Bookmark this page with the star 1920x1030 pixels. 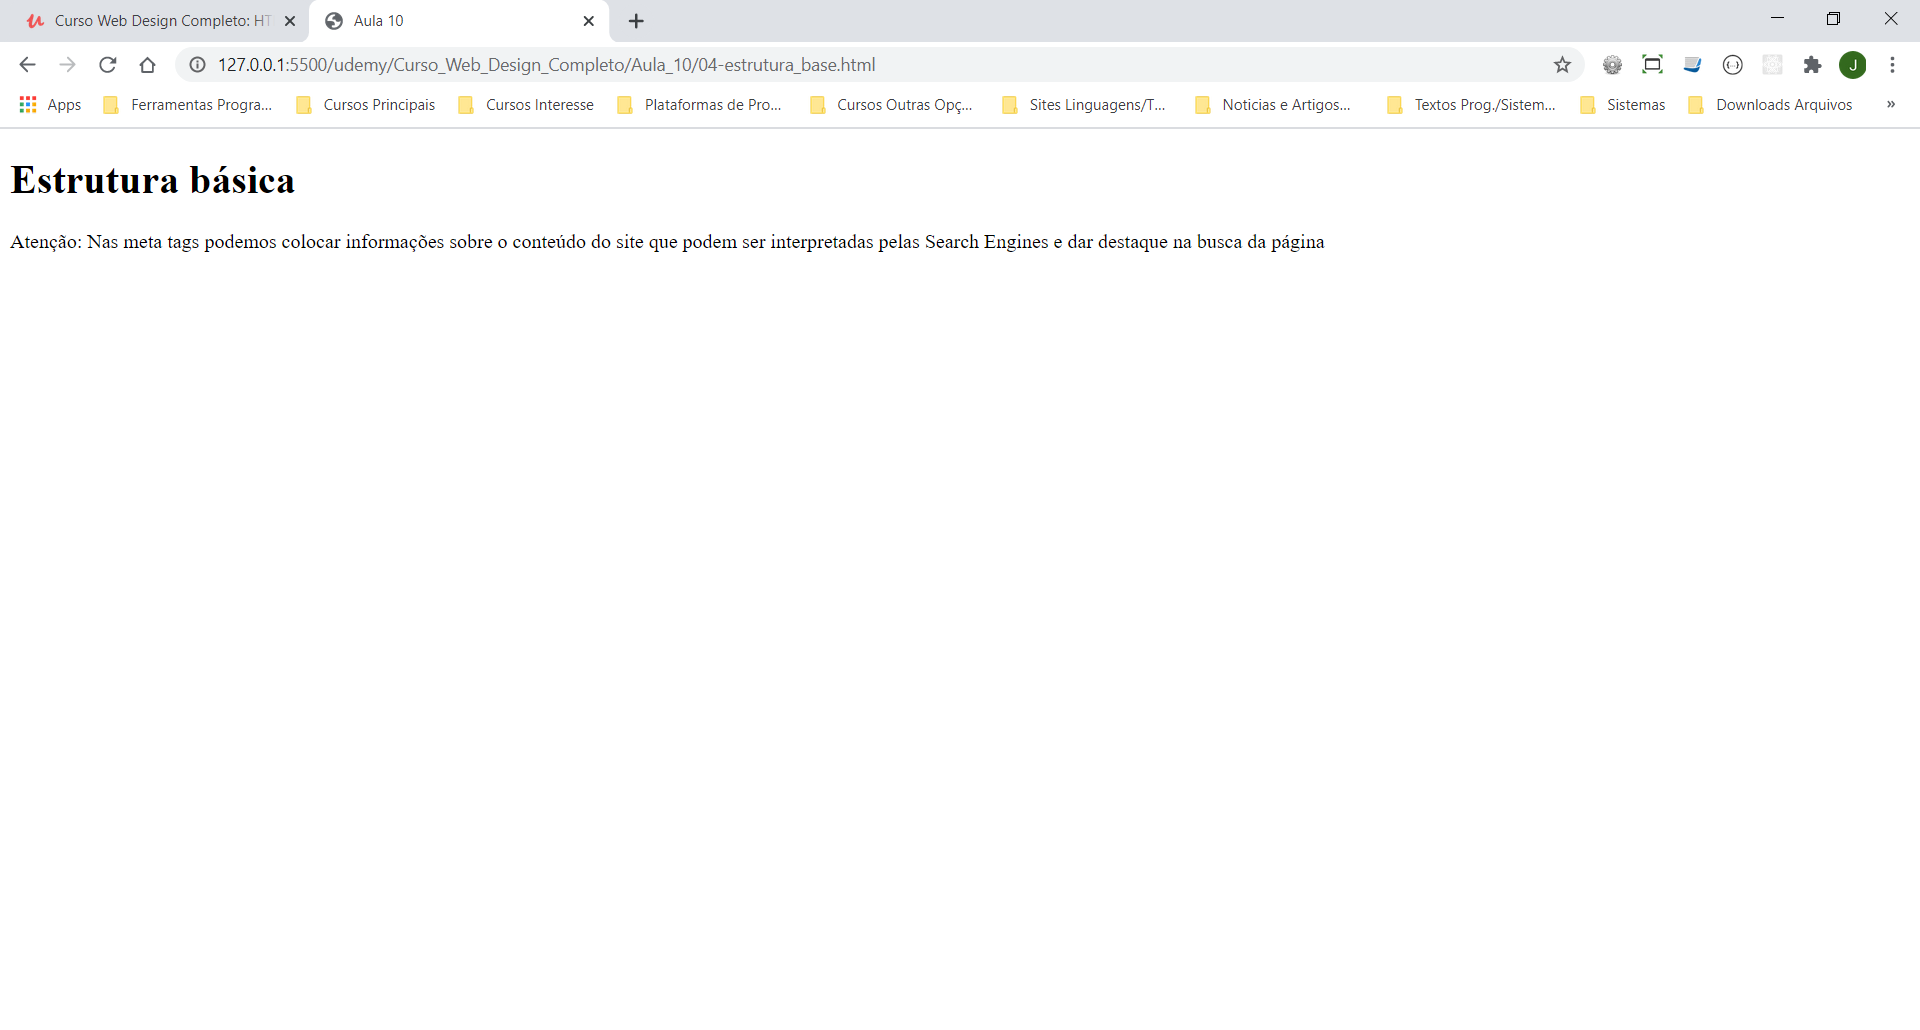pos(1562,65)
